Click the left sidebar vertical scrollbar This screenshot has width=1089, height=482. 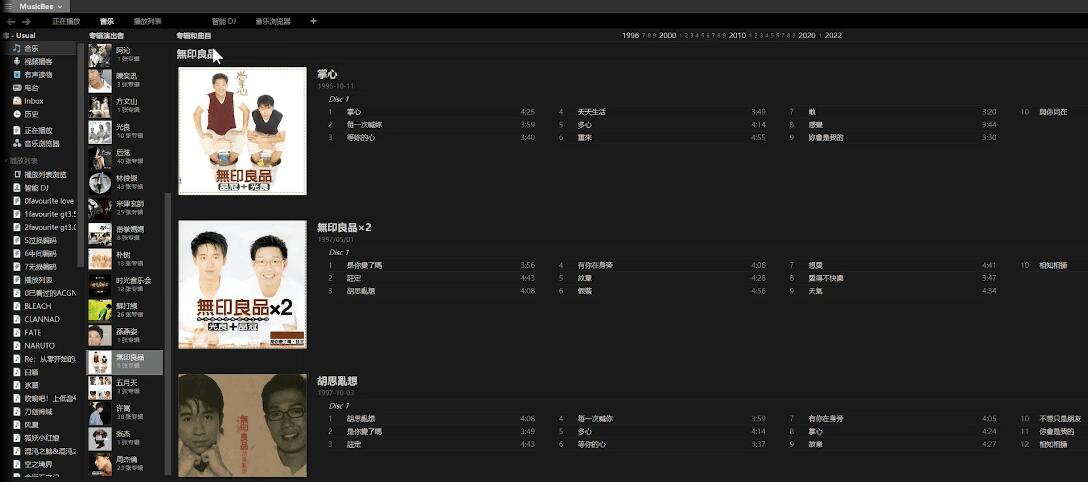(x=81, y=156)
